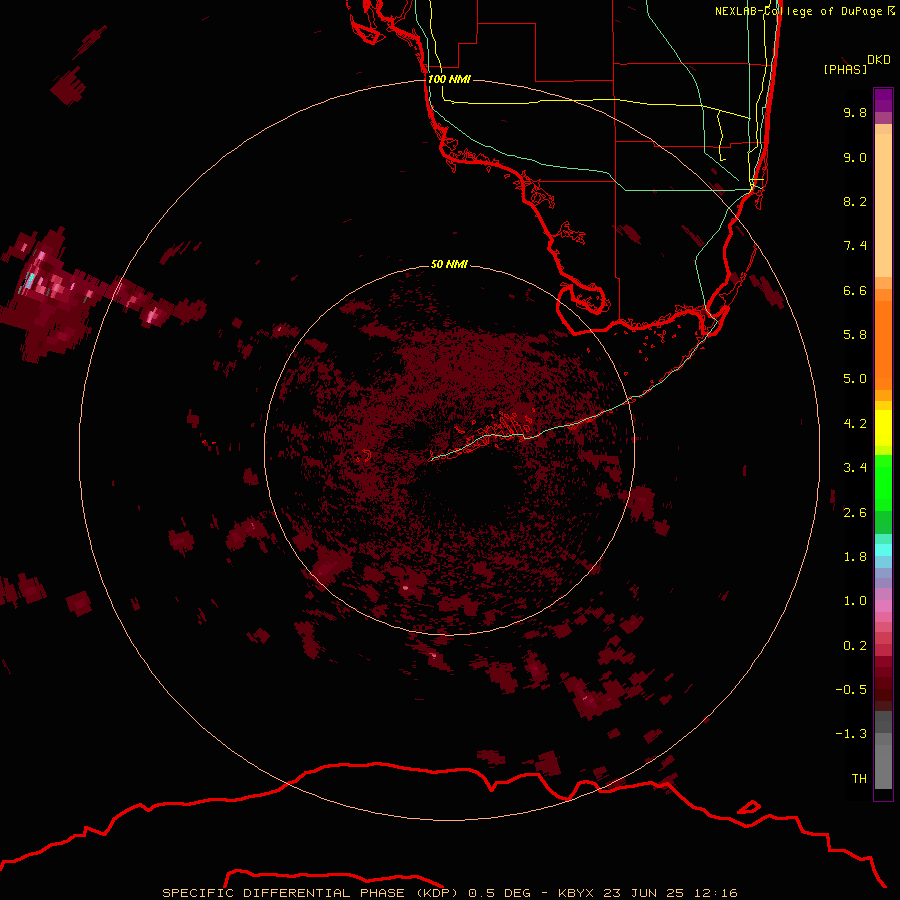Image resolution: width=900 pixels, height=900 pixels.
Task: Click the 7.4 value on color scale
Action: pyautogui.click(x=855, y=246)
